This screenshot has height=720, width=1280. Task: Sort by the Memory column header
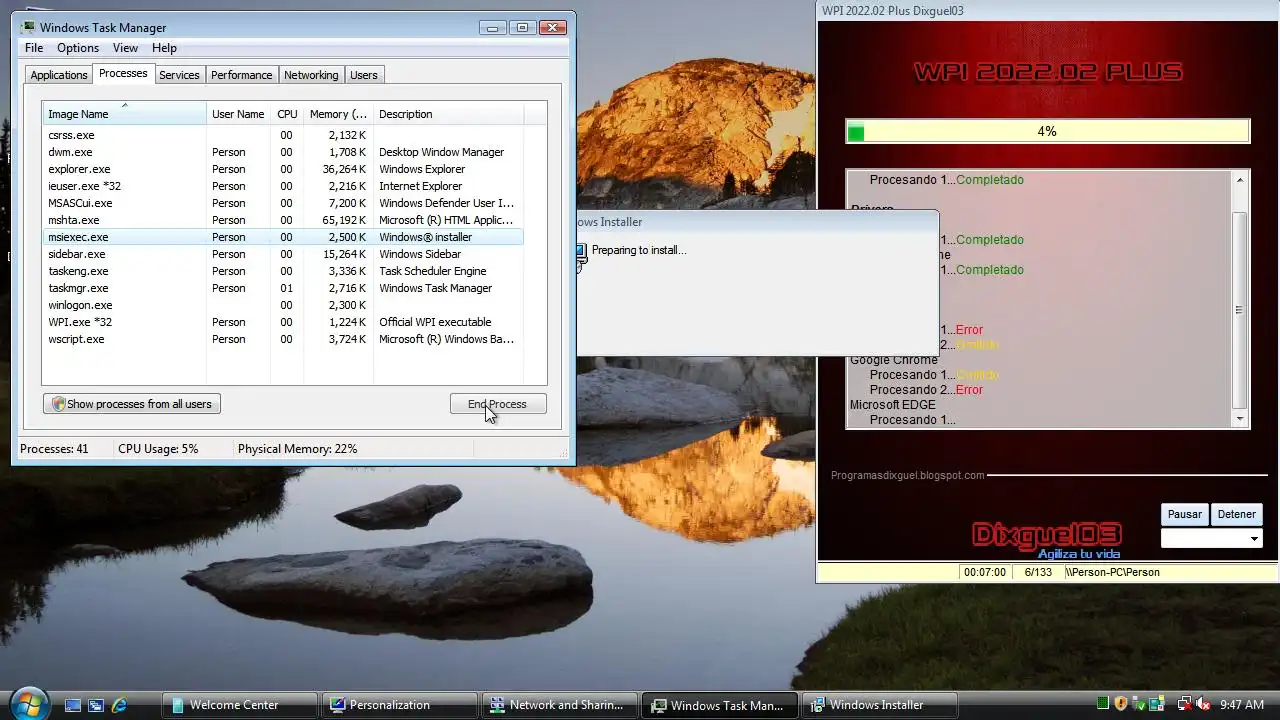(x=338, y=114)
